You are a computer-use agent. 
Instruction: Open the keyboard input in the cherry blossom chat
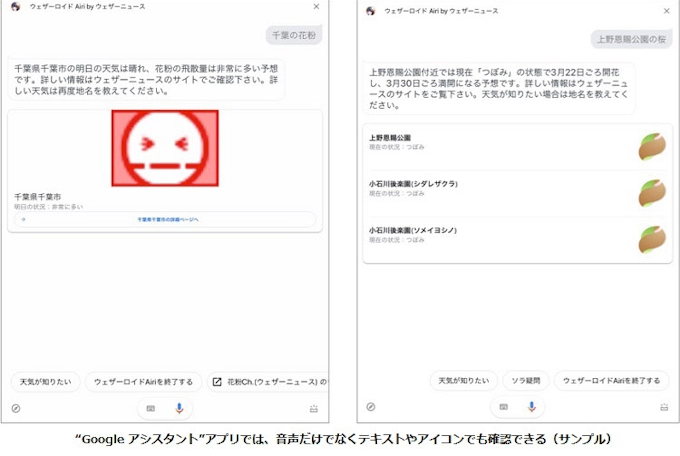[503, 408]
